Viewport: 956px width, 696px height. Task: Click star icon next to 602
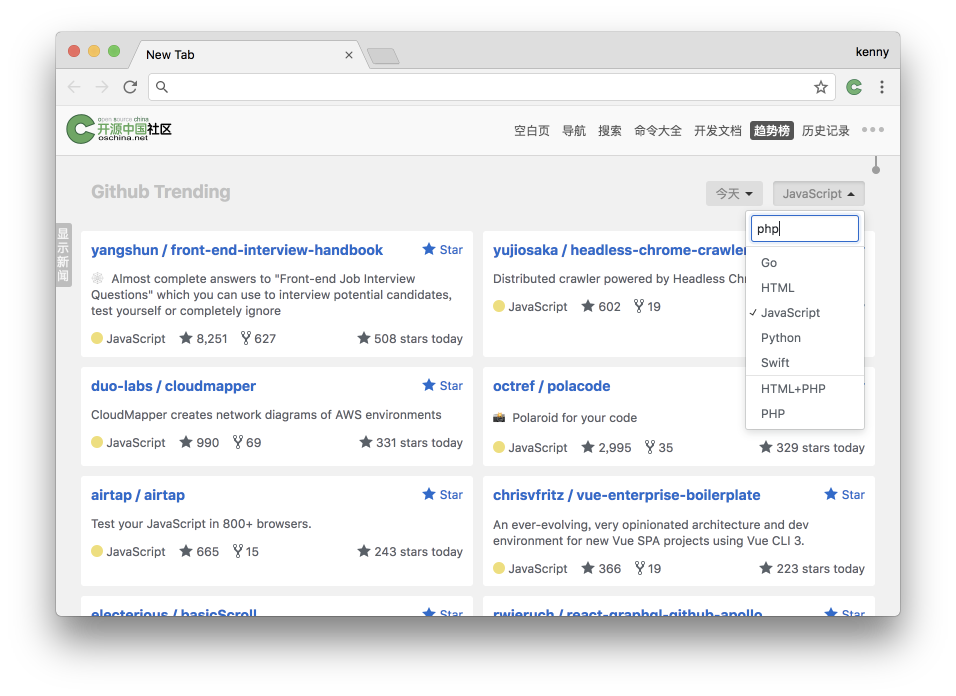(x=588, y=306)
